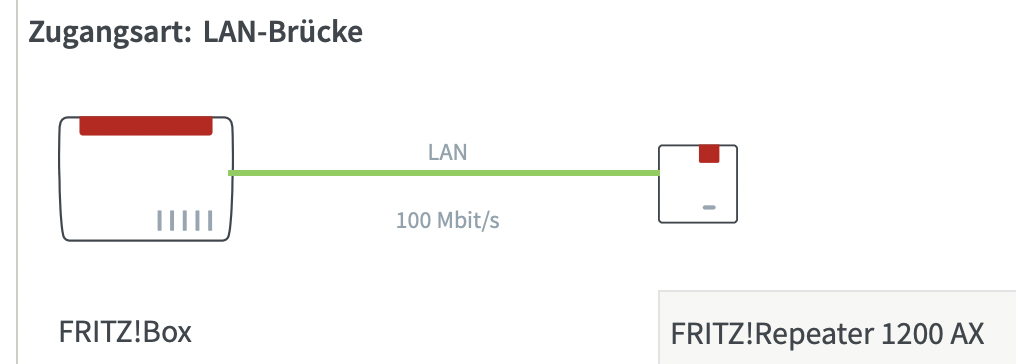Image resolution: width=1016 pixels, height=364 pixels.
Task: Click the gray dash on repeater icon
Action: point(709,207)
